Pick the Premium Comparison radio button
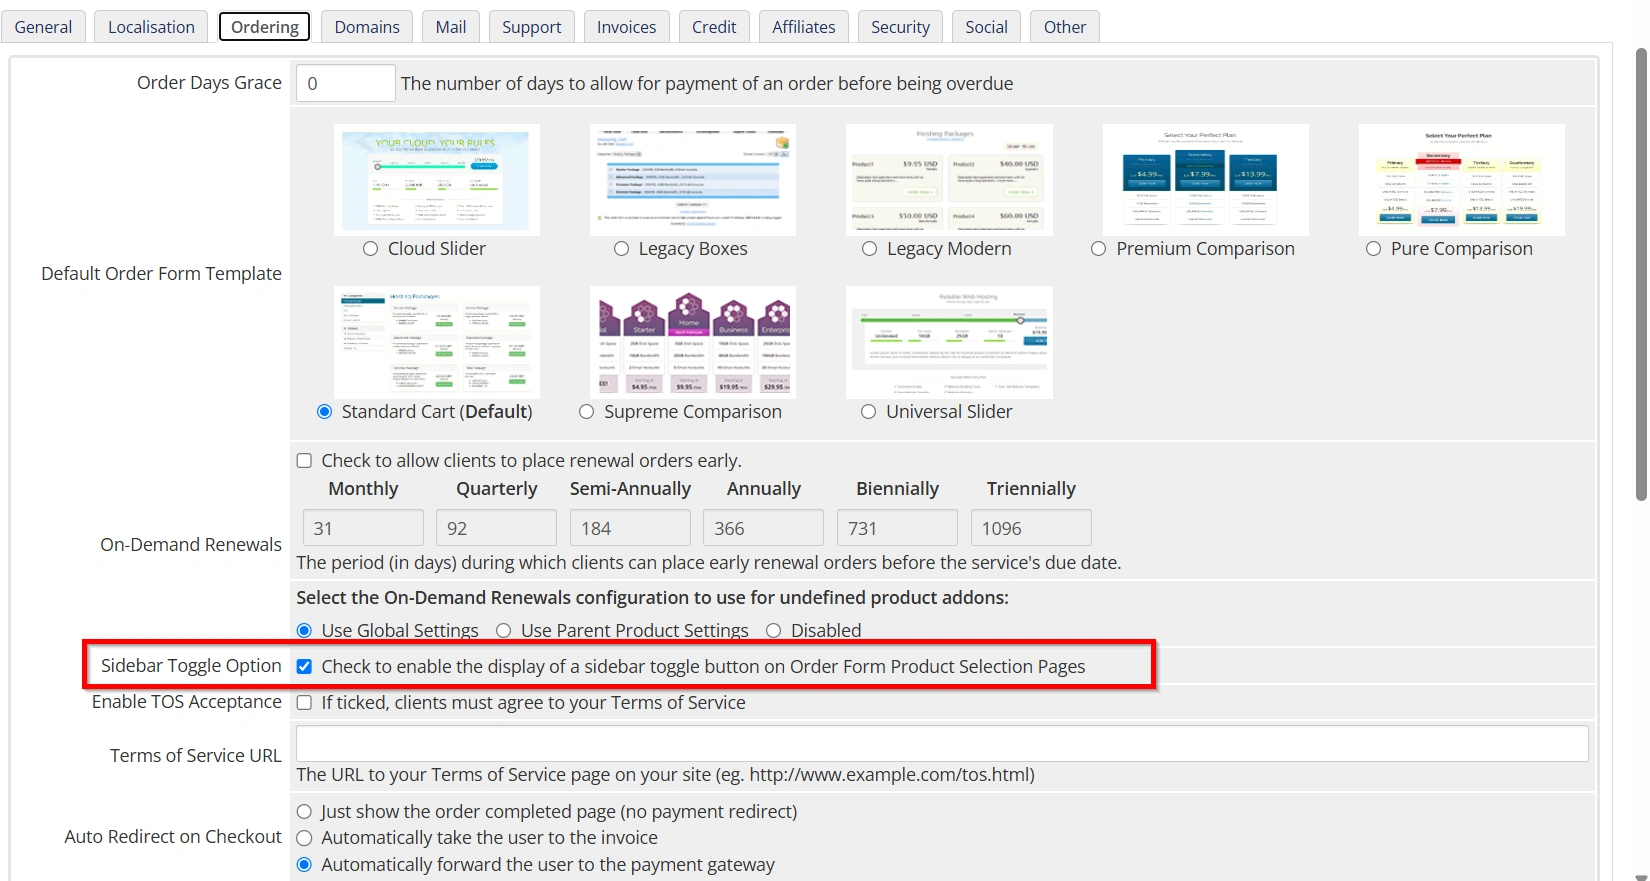The height and width of the screenshot is (881, 1650). click(1099, 249)
